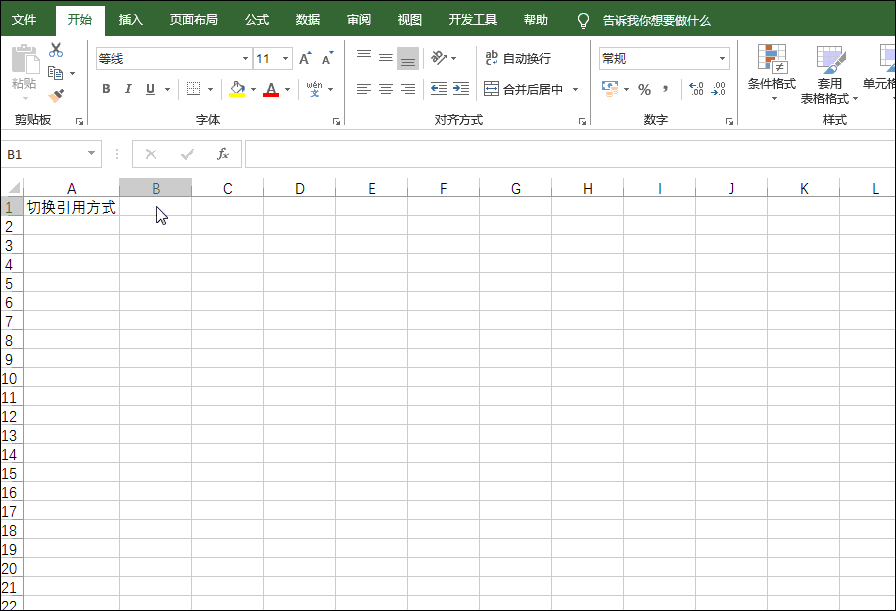Click the Copy icon
The width and height of the screenshot is (896, 611).
pos(57,72)
